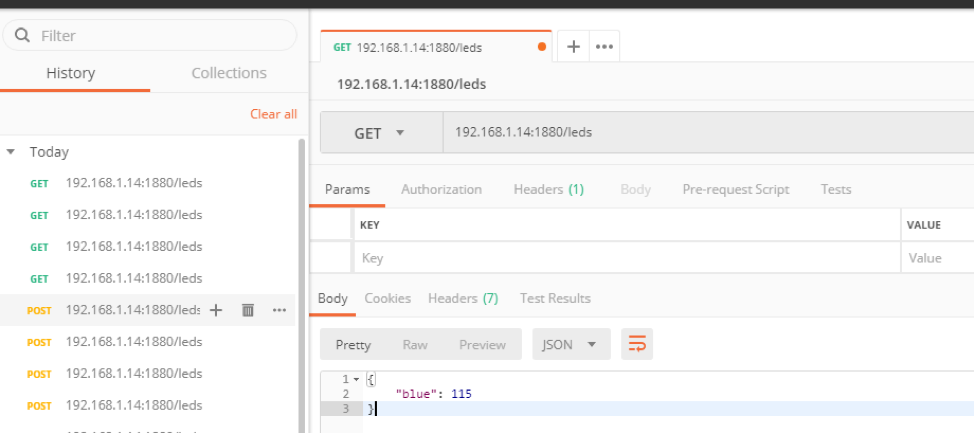This screenshot has height=433, width=974.
Task: Click Clear all history link
Action: click(273, 114)
